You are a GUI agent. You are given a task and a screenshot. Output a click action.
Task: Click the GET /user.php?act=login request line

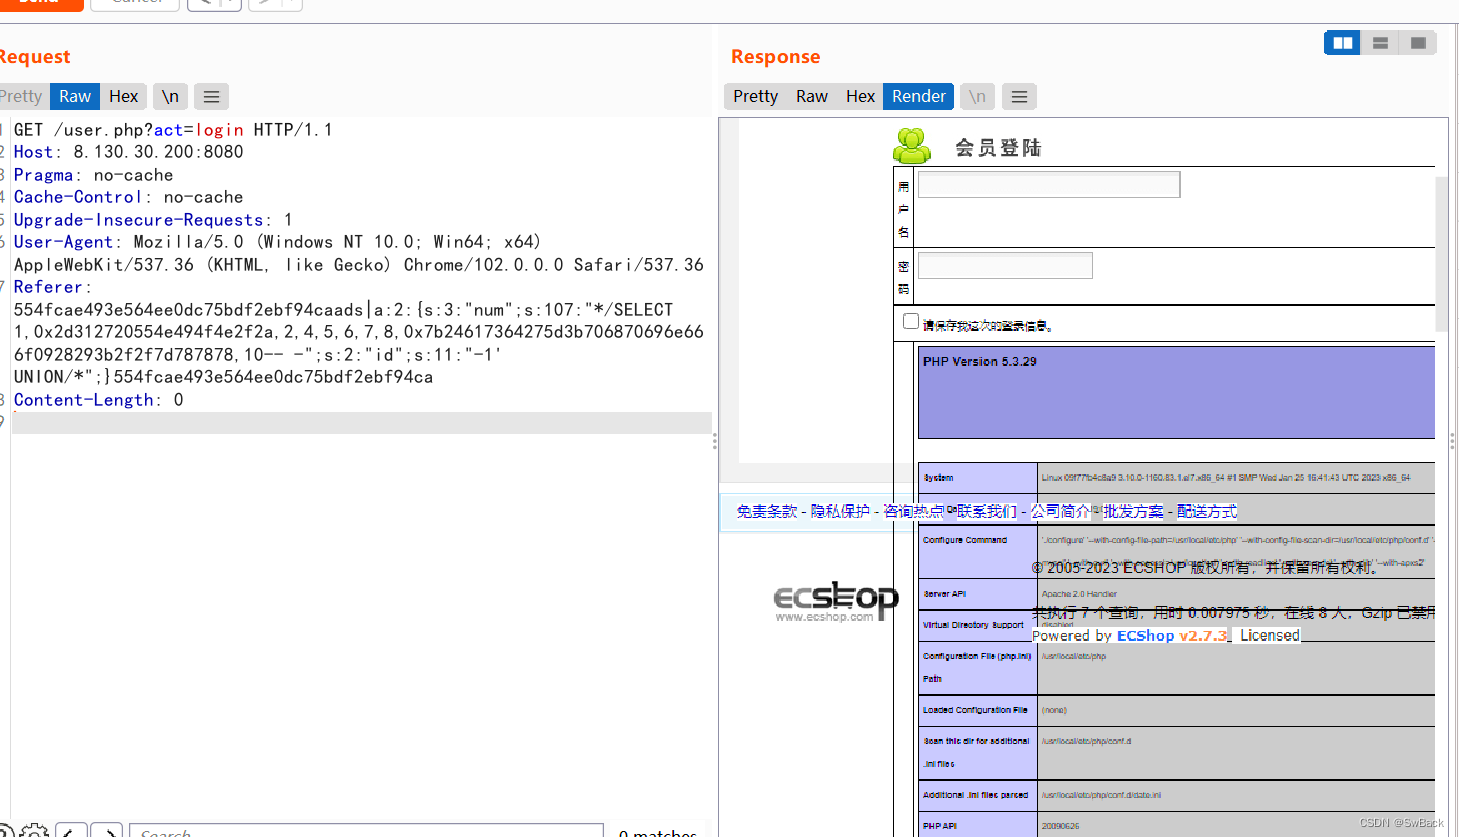pos(173,130)
